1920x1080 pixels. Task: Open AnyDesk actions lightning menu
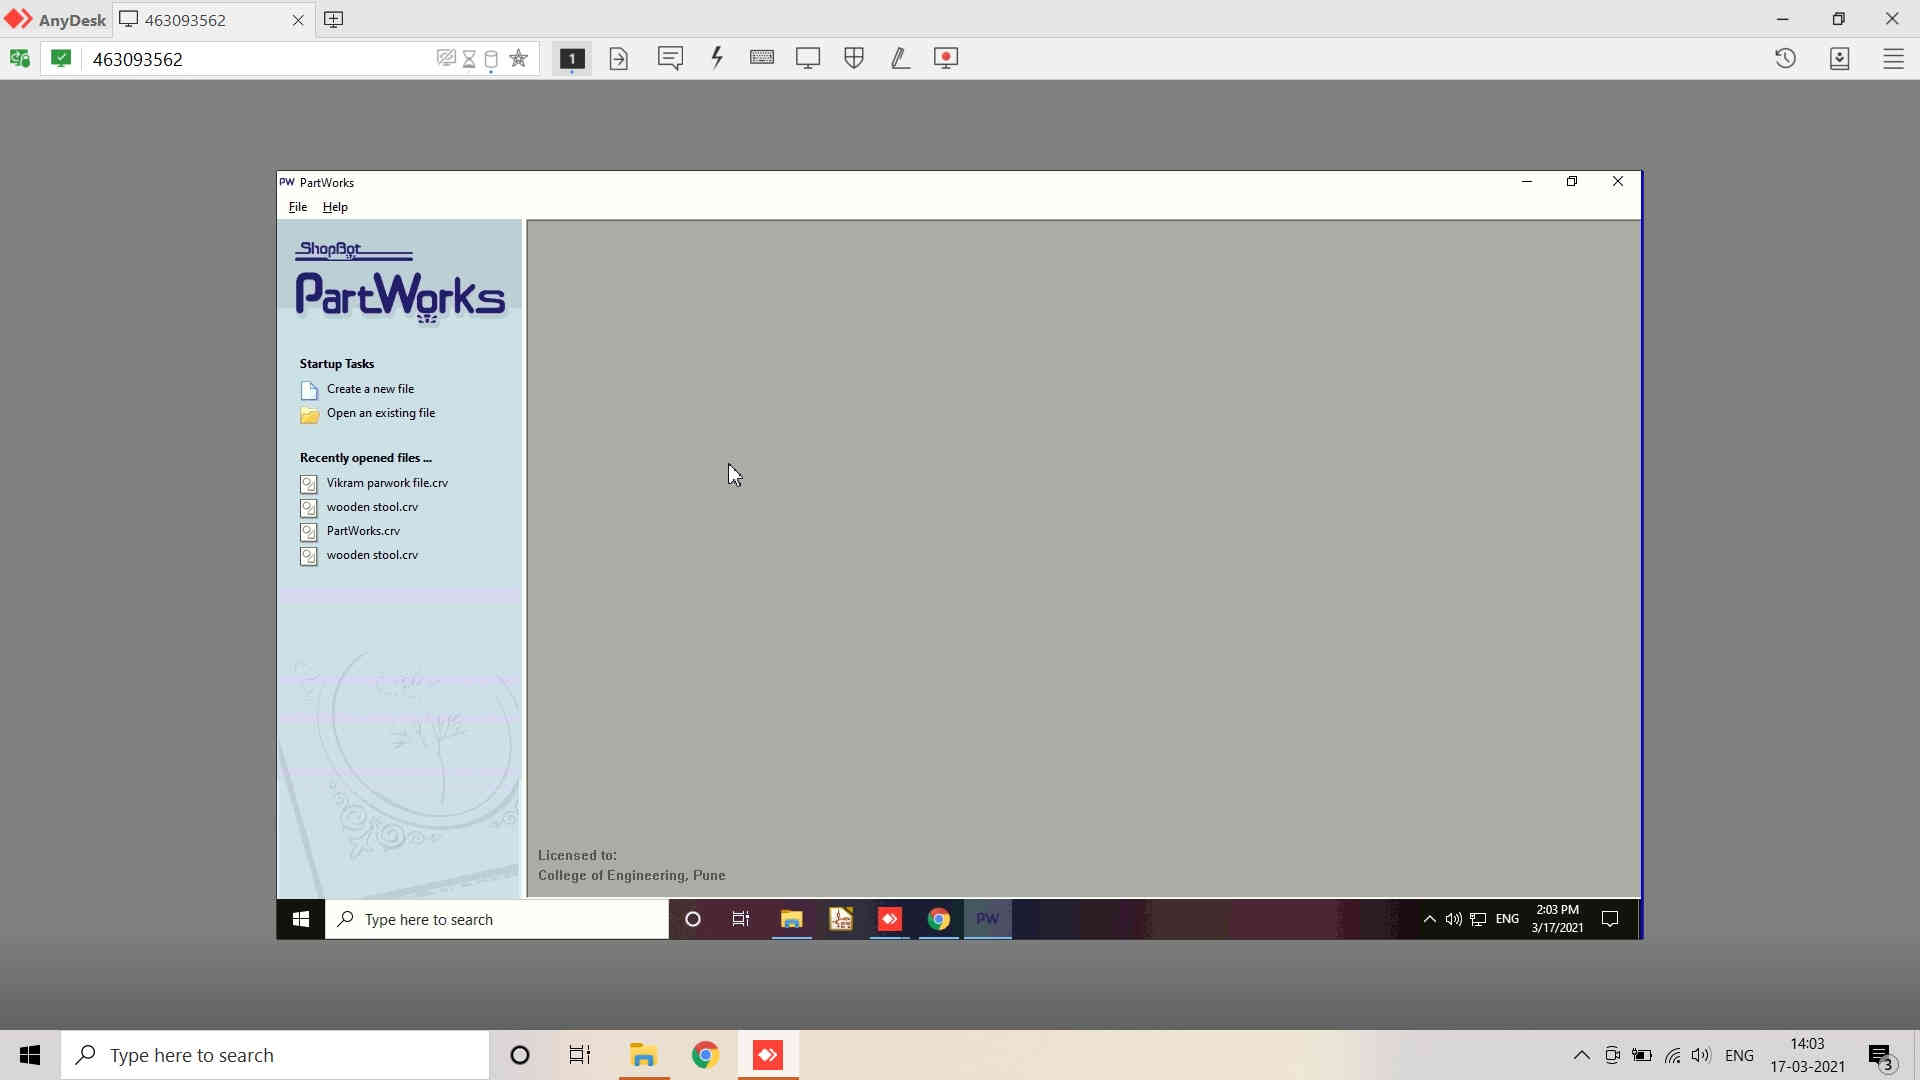[717, 57]
